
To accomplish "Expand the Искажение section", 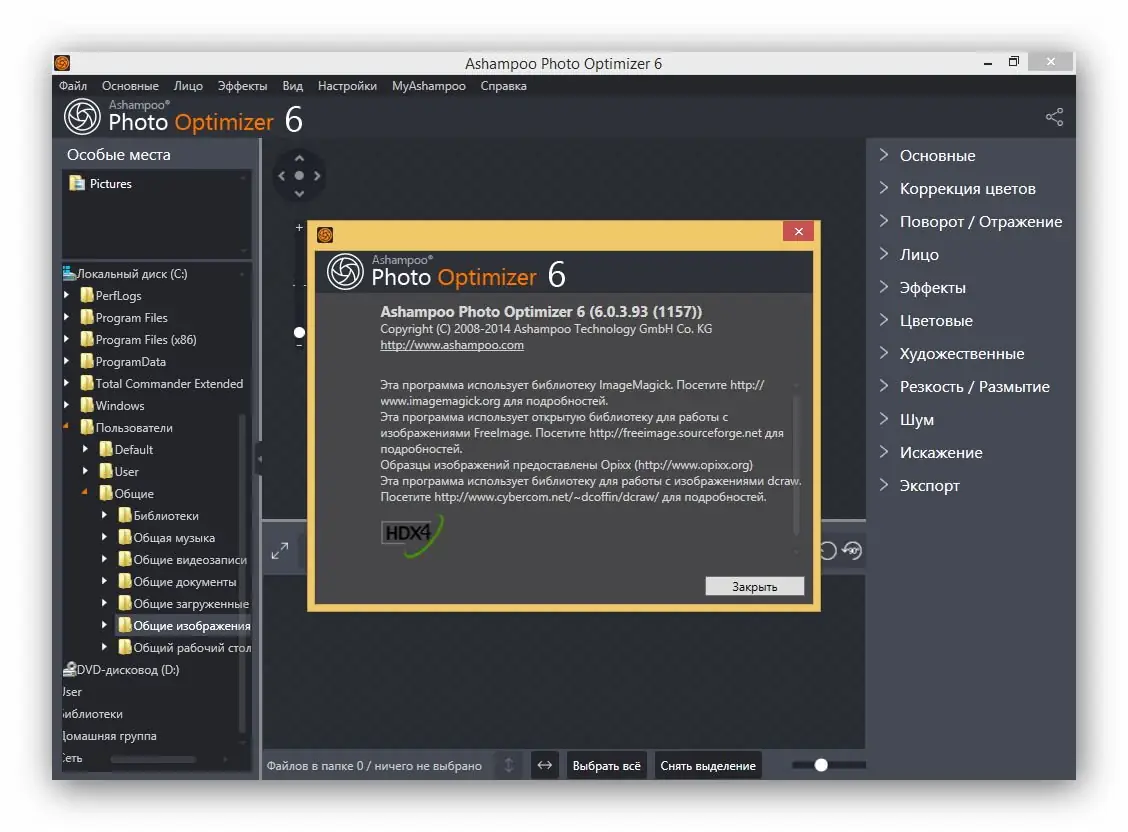I will click(884, 452).
